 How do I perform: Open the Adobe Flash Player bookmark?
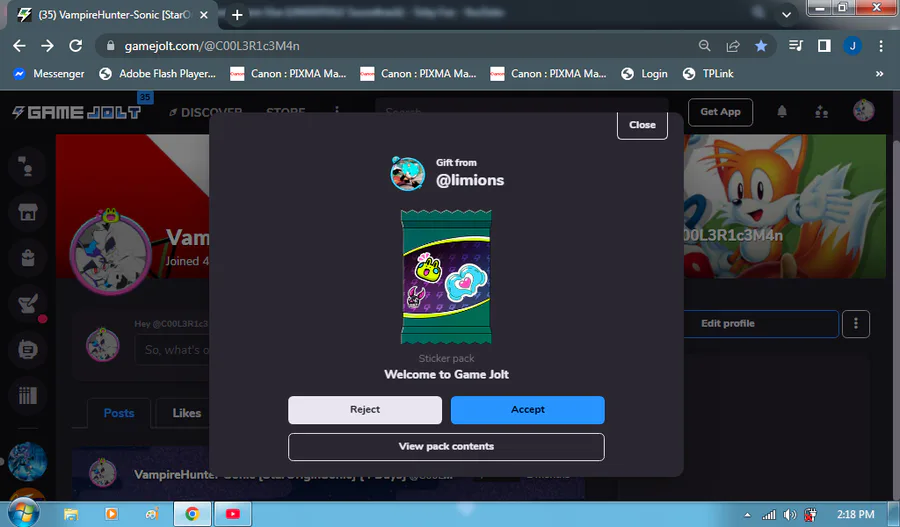158,73
